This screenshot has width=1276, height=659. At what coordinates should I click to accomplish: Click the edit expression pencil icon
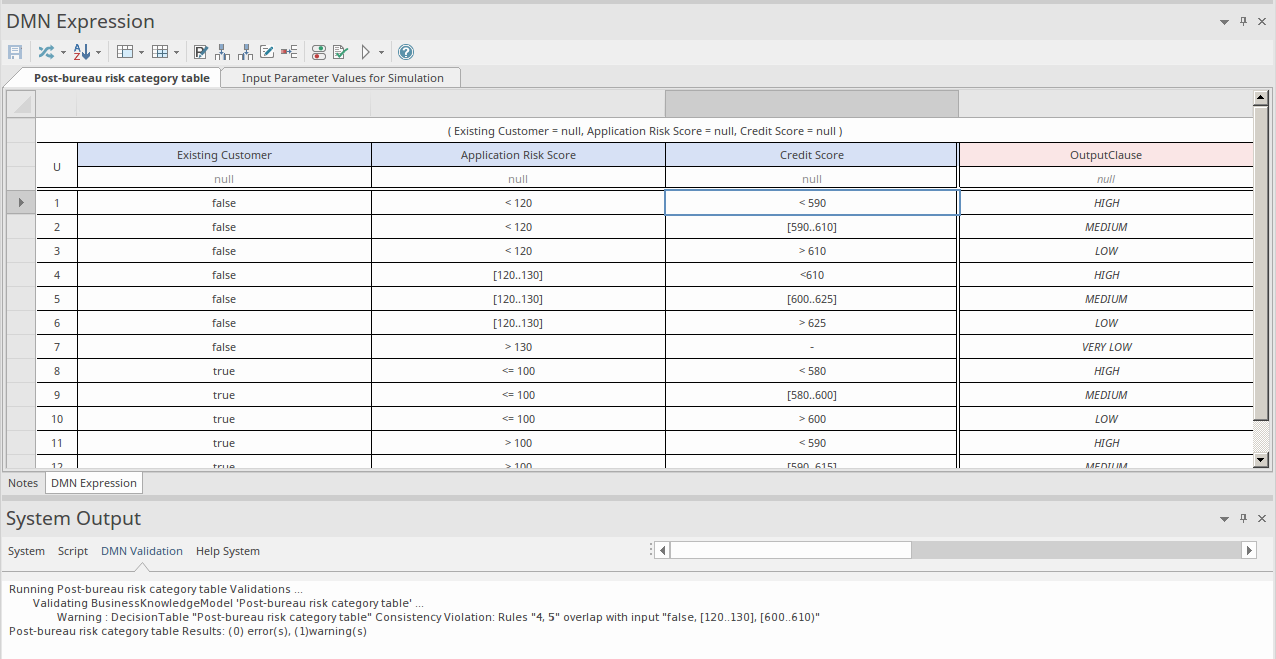pos(267,52)
